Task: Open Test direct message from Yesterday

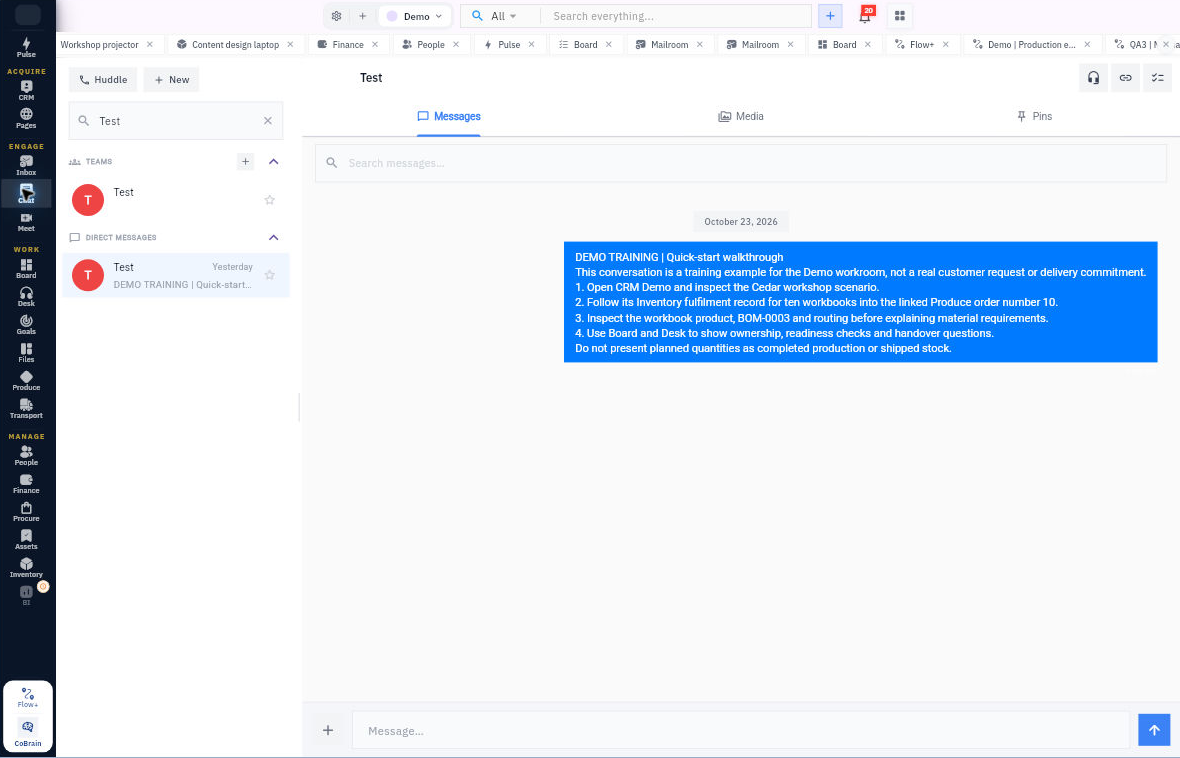Action: pyautogui.click(x=176, y=275)
